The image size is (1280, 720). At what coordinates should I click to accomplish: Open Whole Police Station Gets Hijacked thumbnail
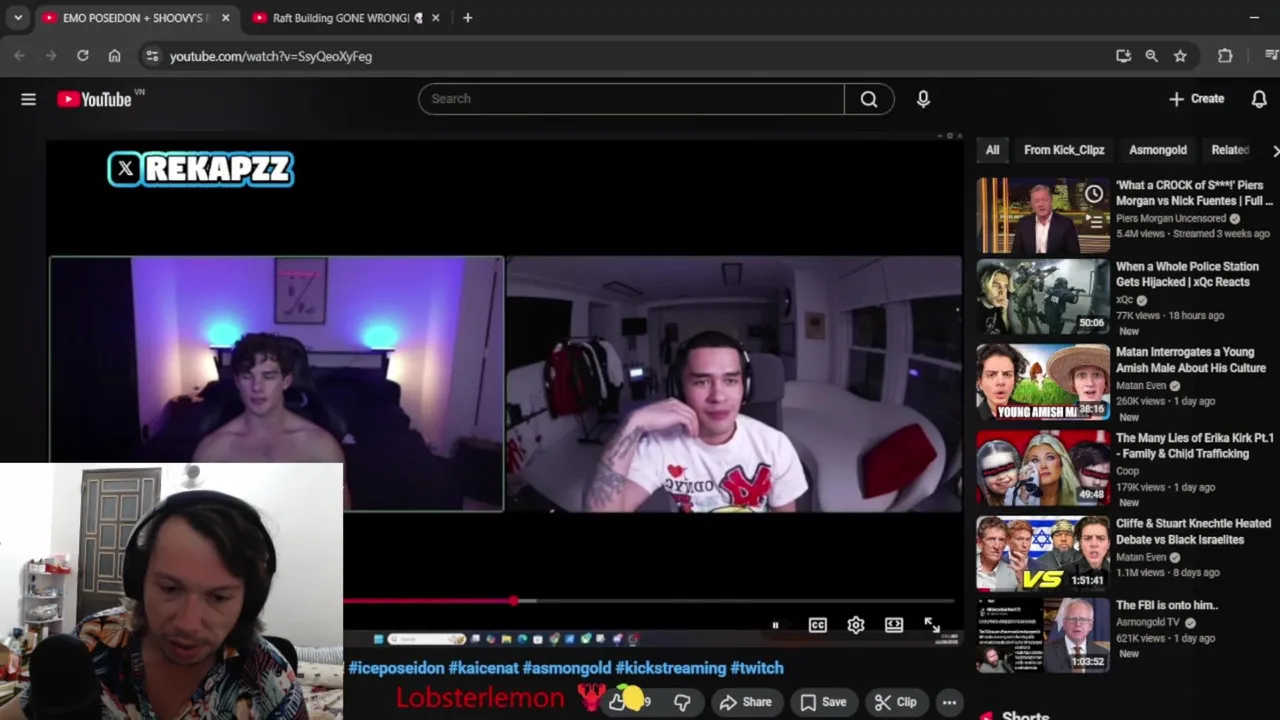pyautogui.click(x=1043, y=296)
